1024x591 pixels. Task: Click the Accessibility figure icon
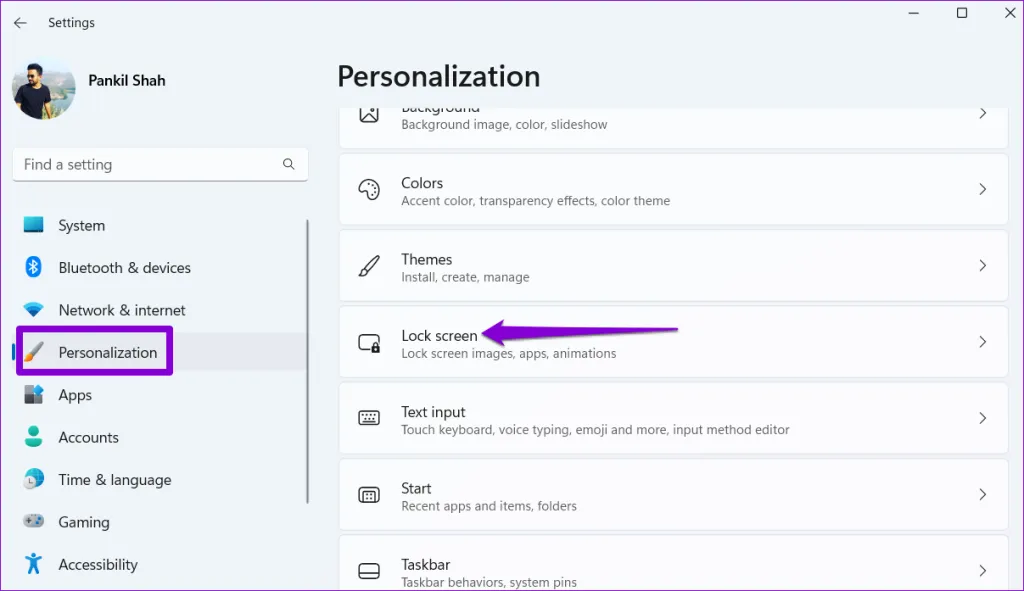pos(33,564)
